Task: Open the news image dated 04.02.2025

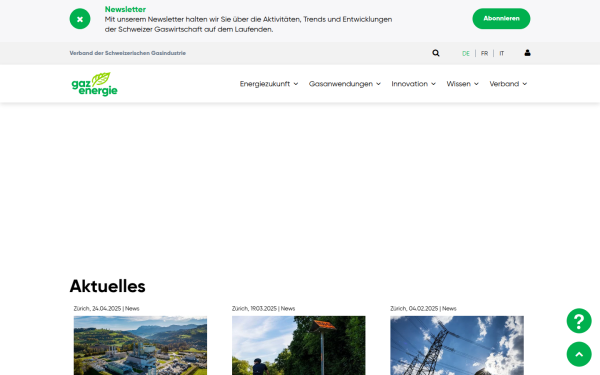Action: coord(457,346)
